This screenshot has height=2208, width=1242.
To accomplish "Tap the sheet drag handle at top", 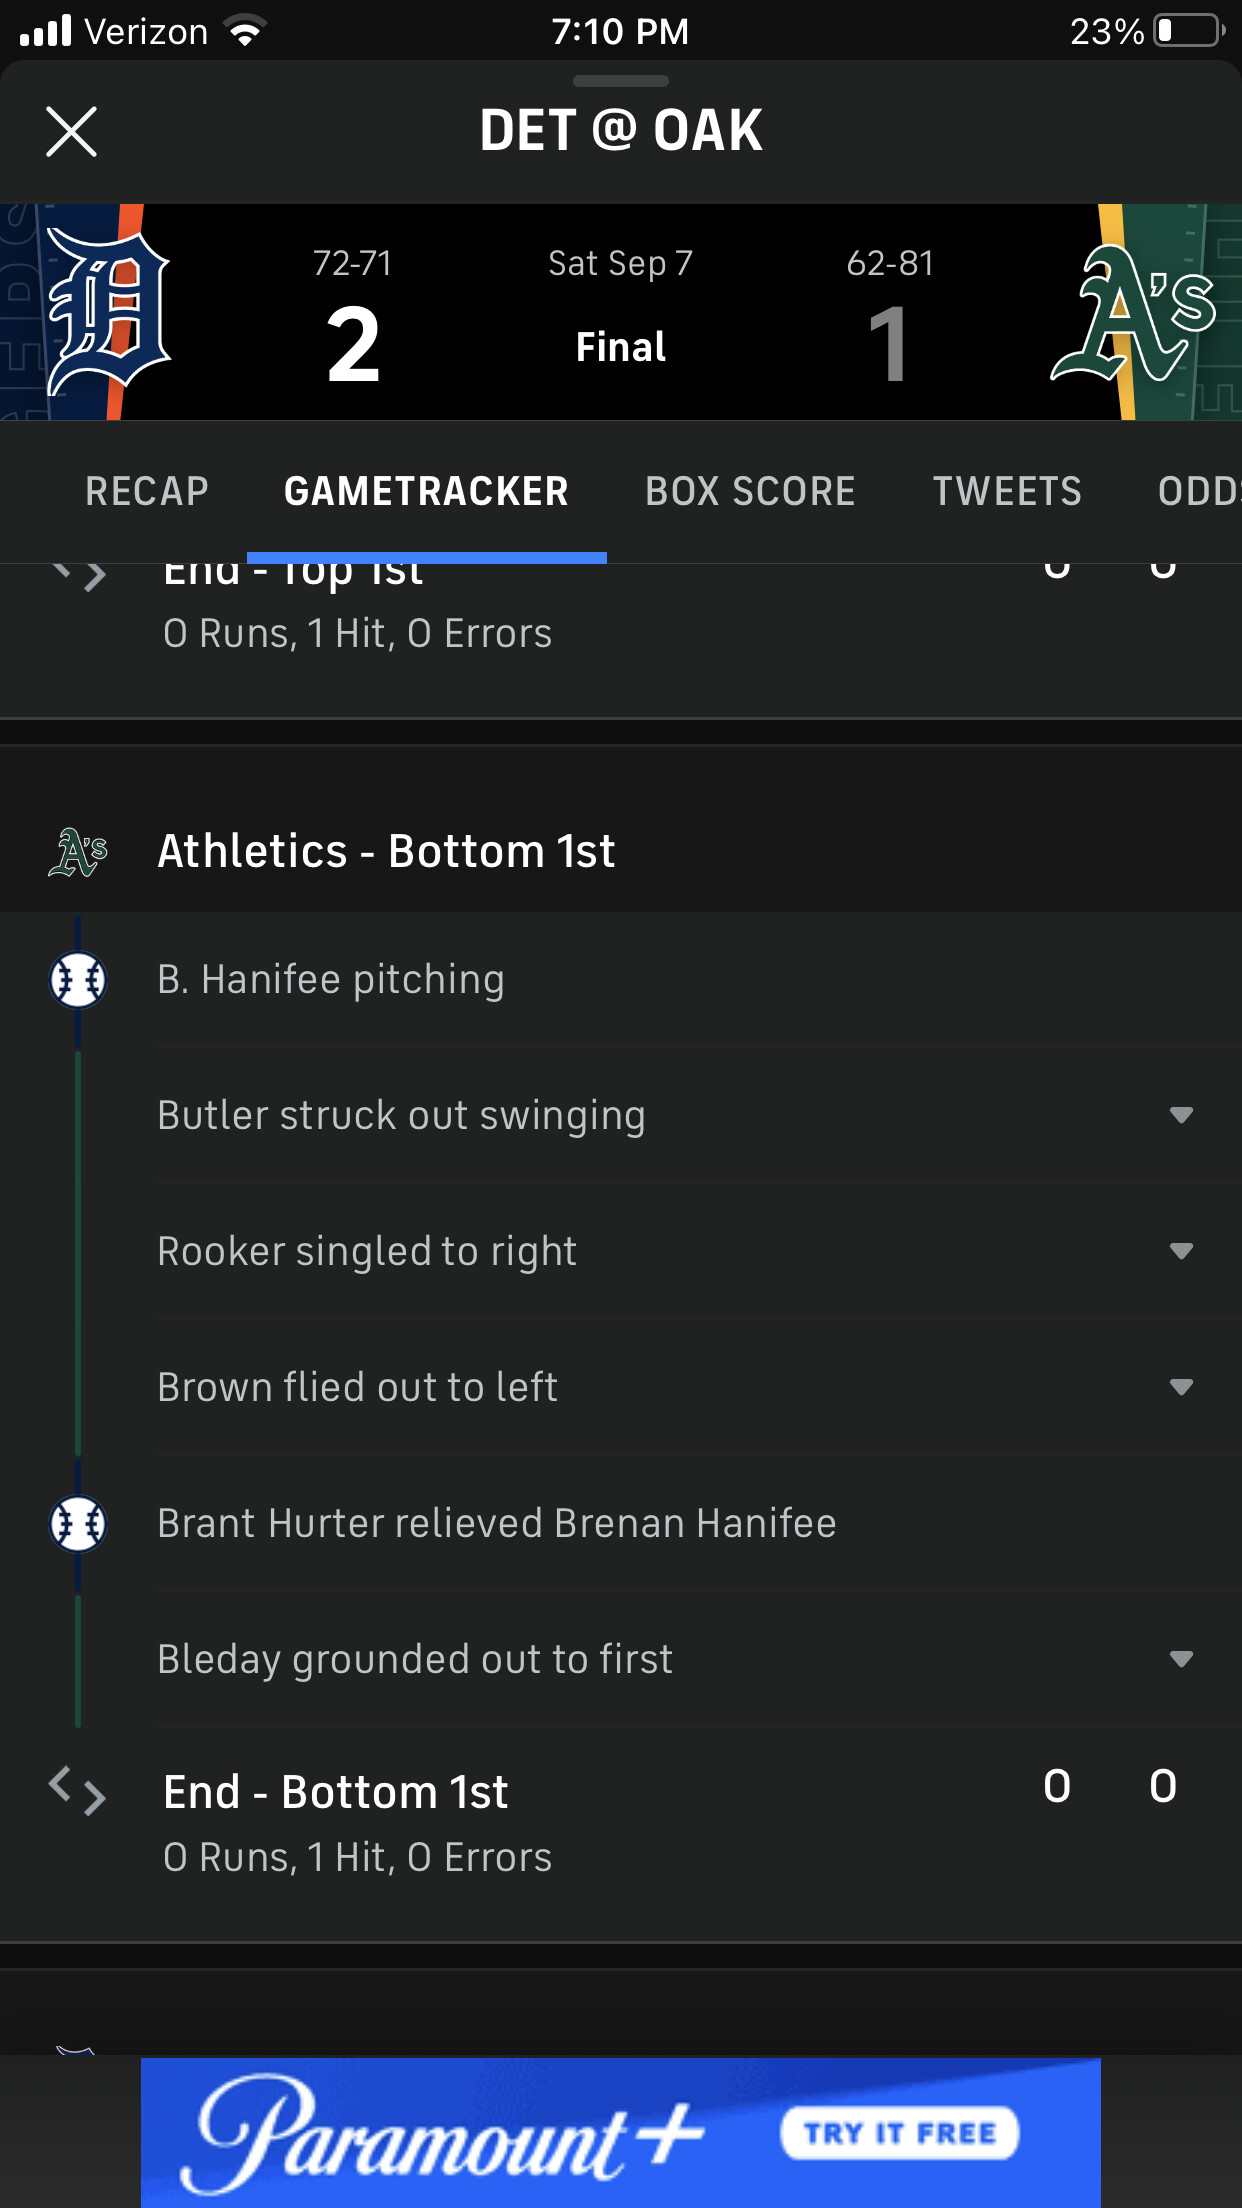I will click(x=620, y=81).
